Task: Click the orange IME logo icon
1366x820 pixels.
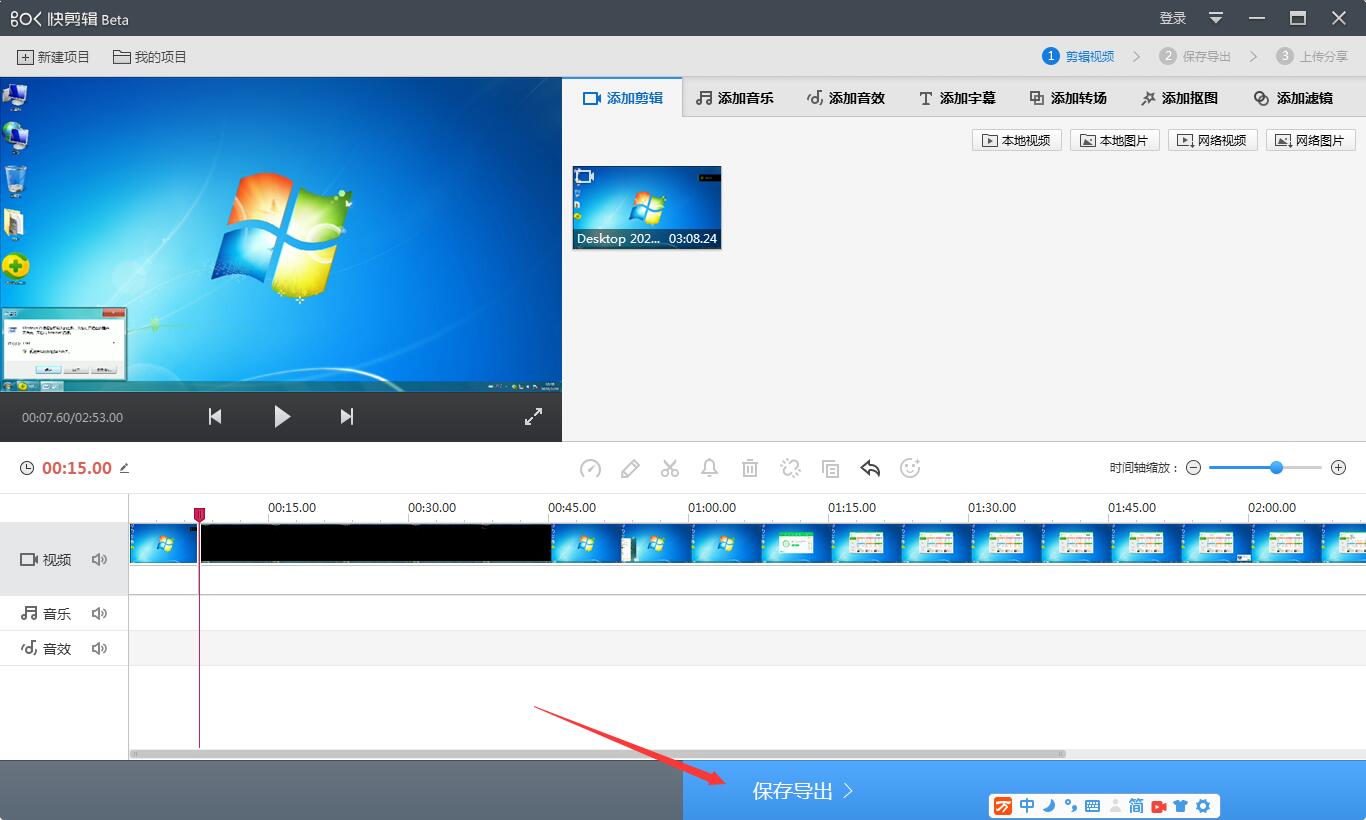Action: 1003,806
